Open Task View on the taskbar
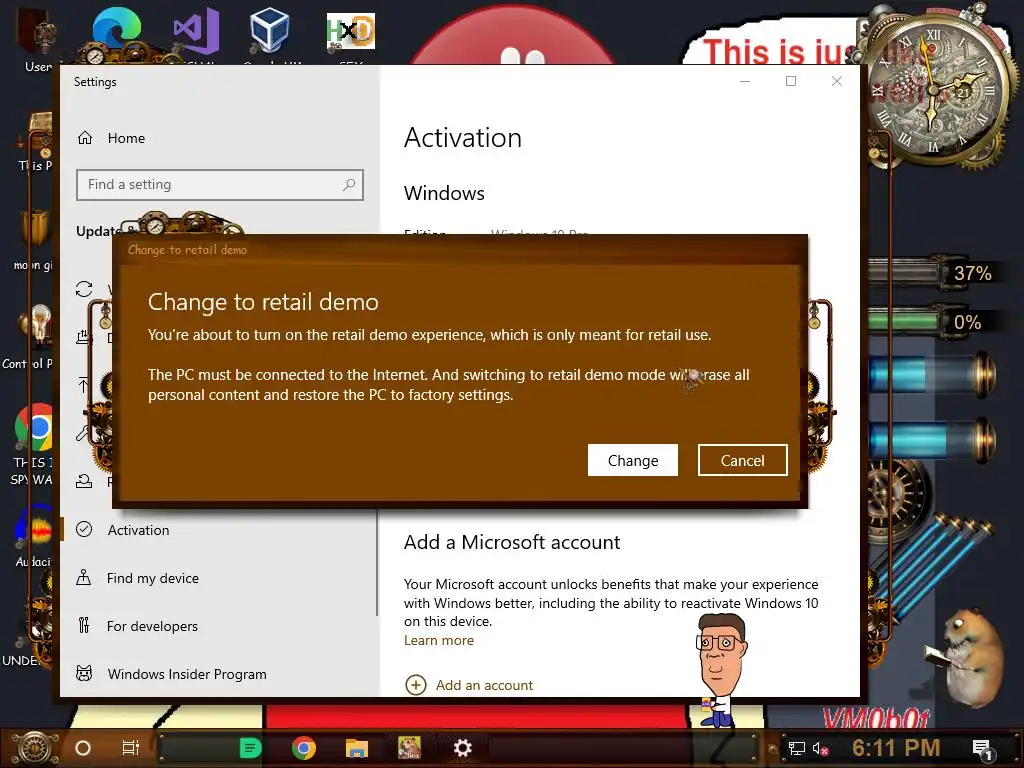1024x768 pixels. coord(131,748)
